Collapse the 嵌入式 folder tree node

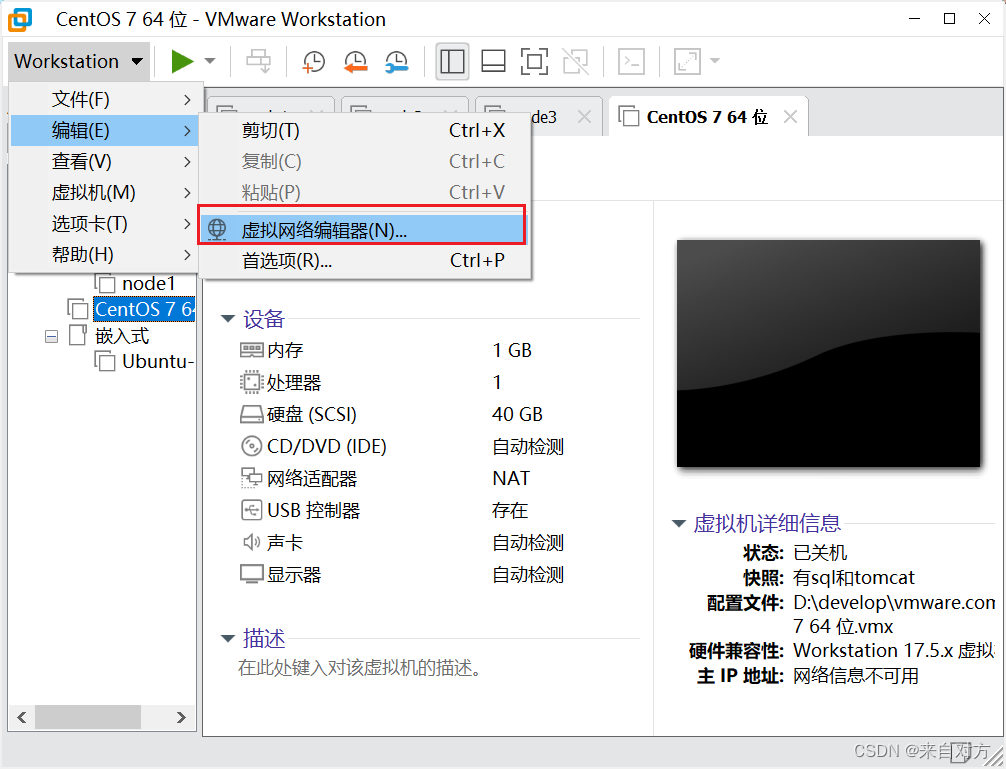(x=51, y=336)
